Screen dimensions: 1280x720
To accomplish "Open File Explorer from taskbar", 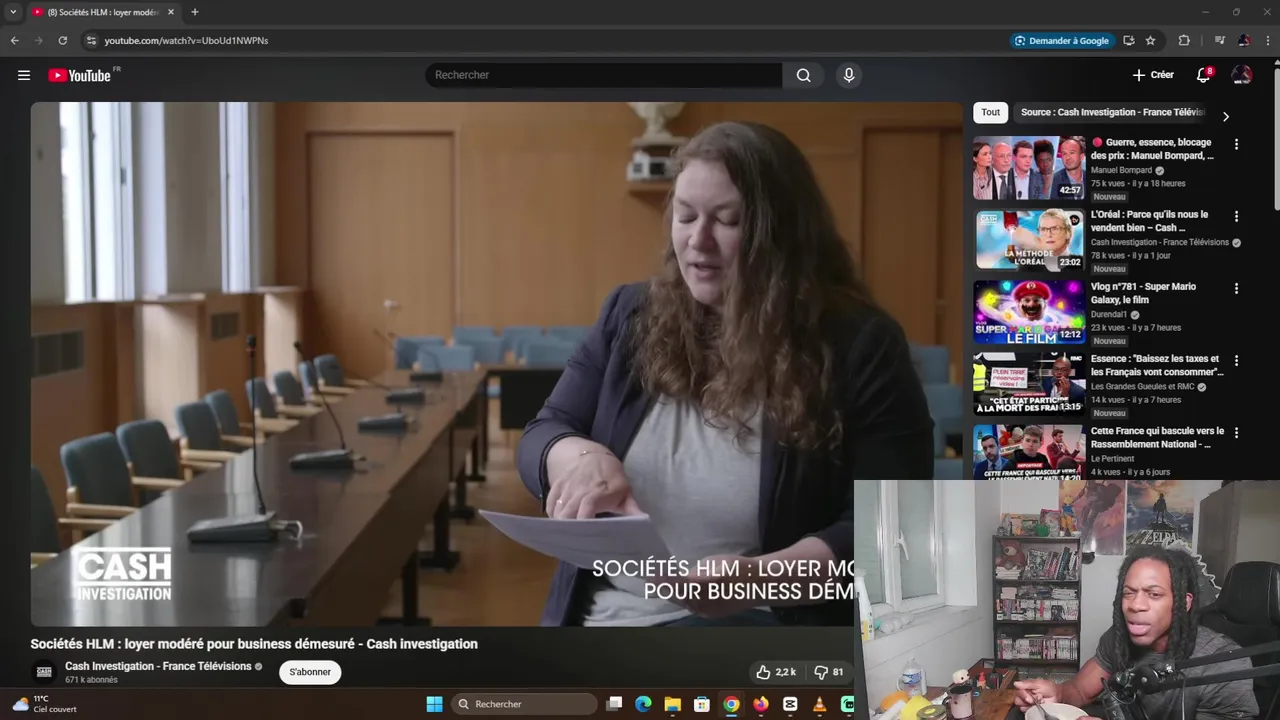I will coord(673,704).
